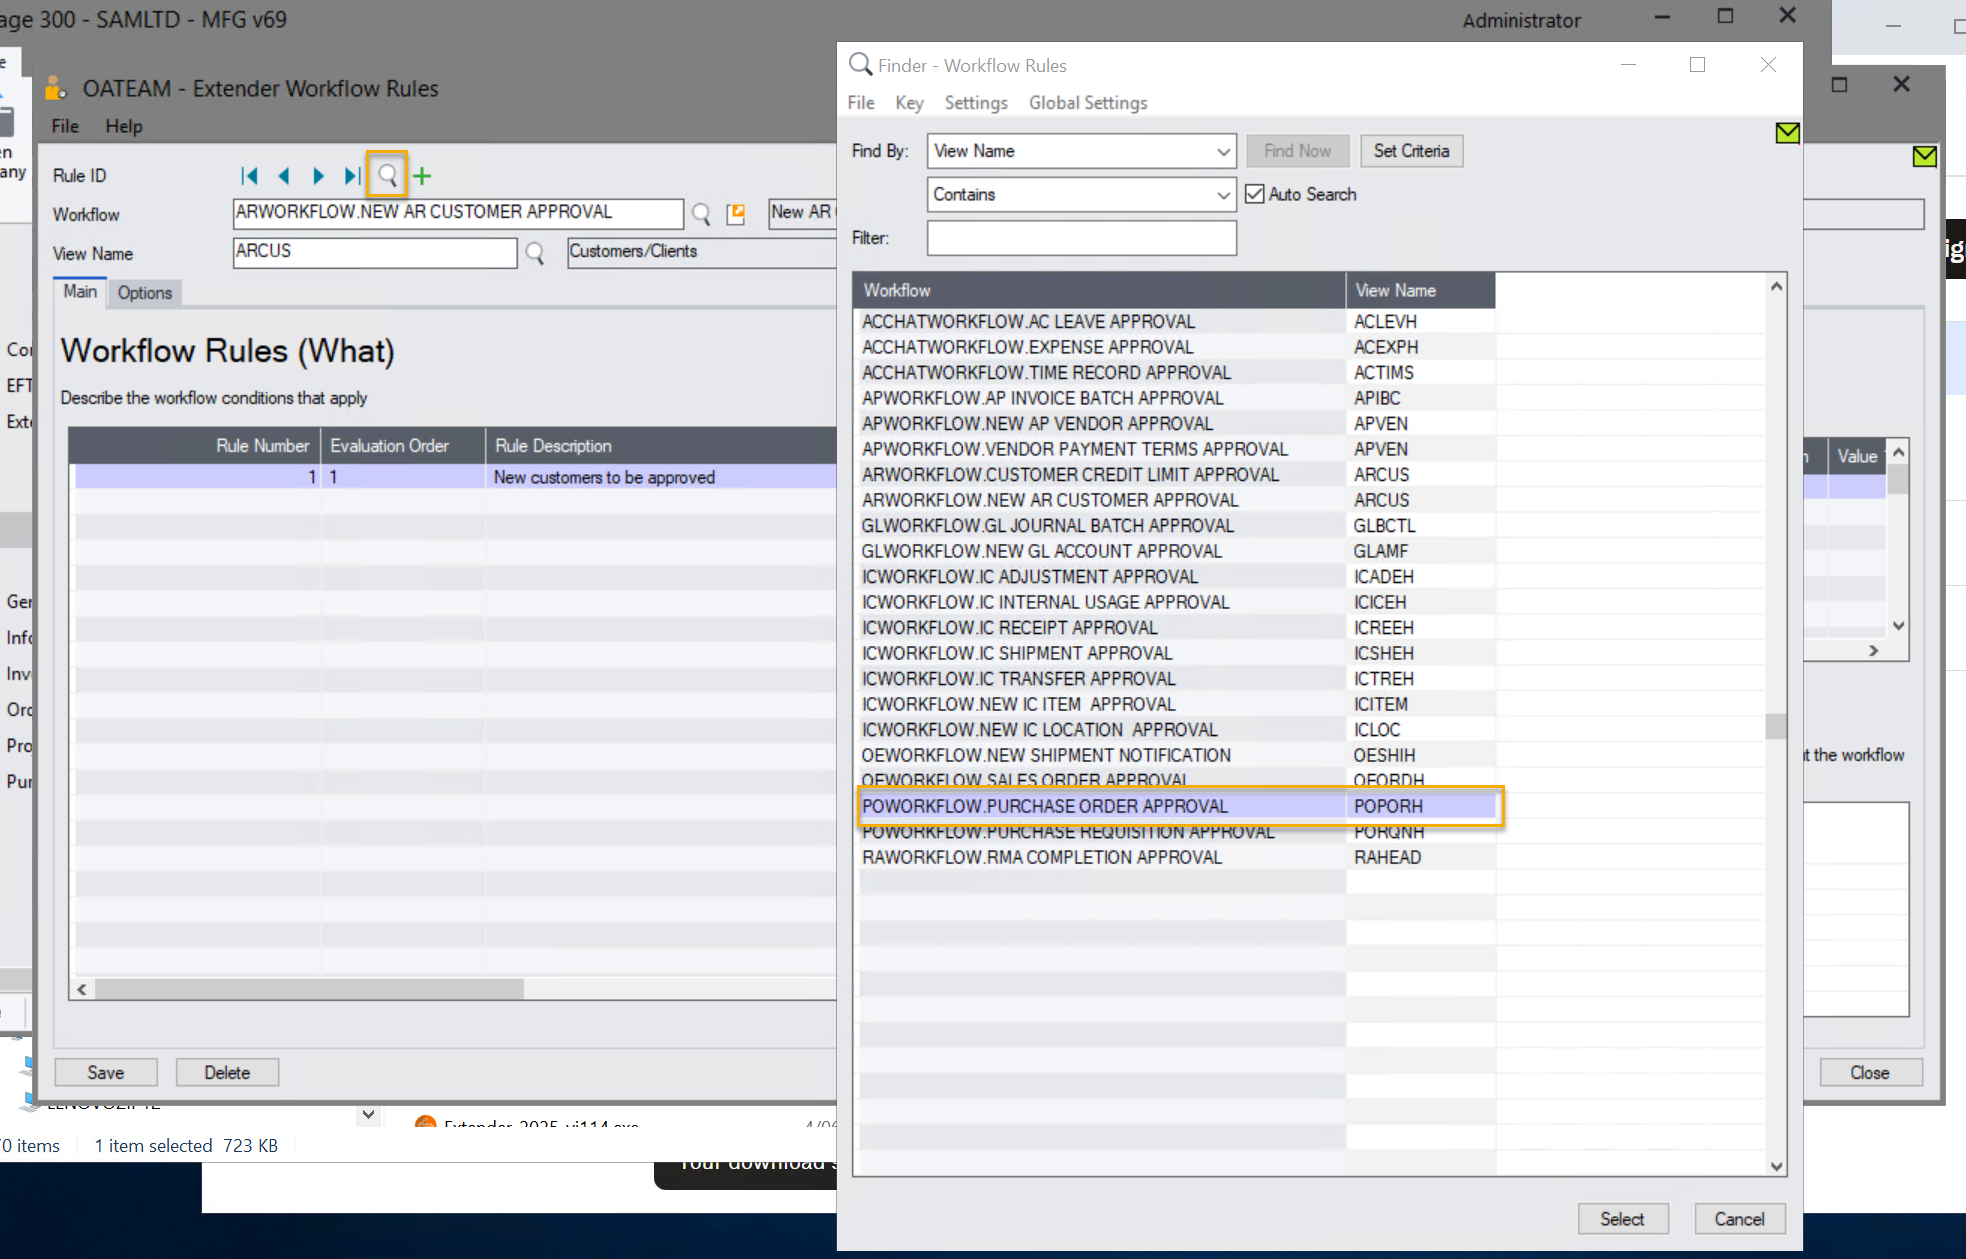Open Settings menu in Finder window

coord(976,102)
